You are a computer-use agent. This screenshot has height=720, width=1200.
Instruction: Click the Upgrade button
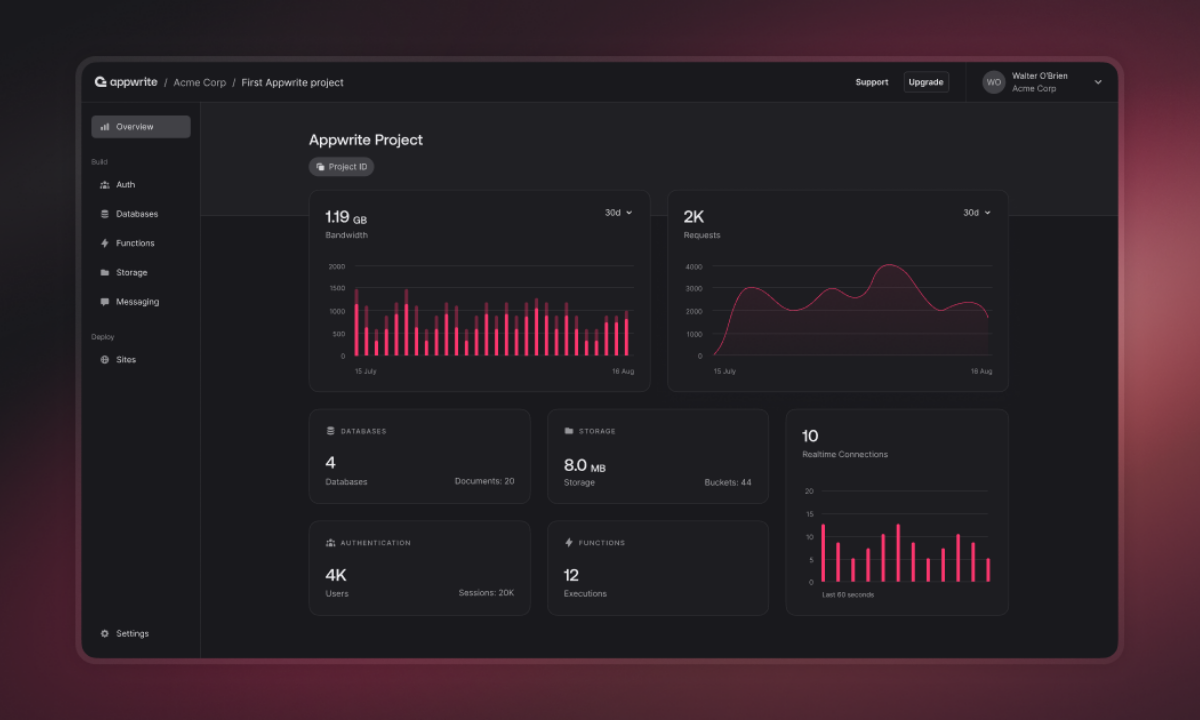click(x=926, y=82)
